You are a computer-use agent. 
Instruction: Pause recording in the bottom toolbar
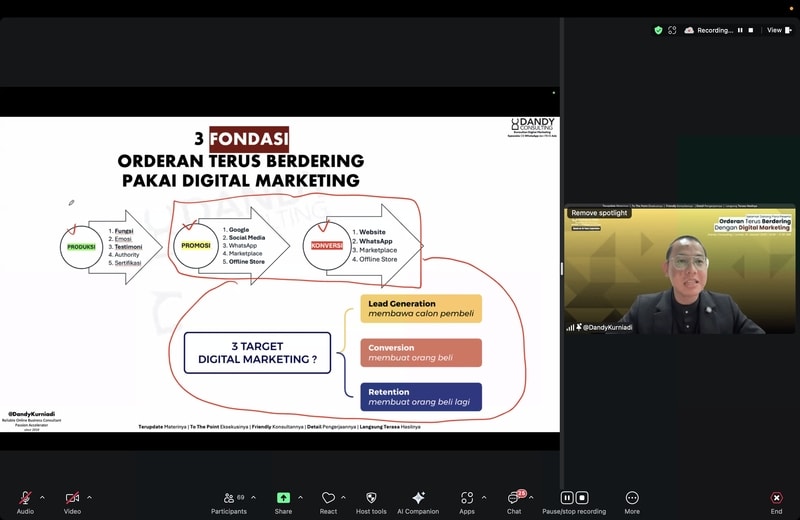tap(567, 497)
